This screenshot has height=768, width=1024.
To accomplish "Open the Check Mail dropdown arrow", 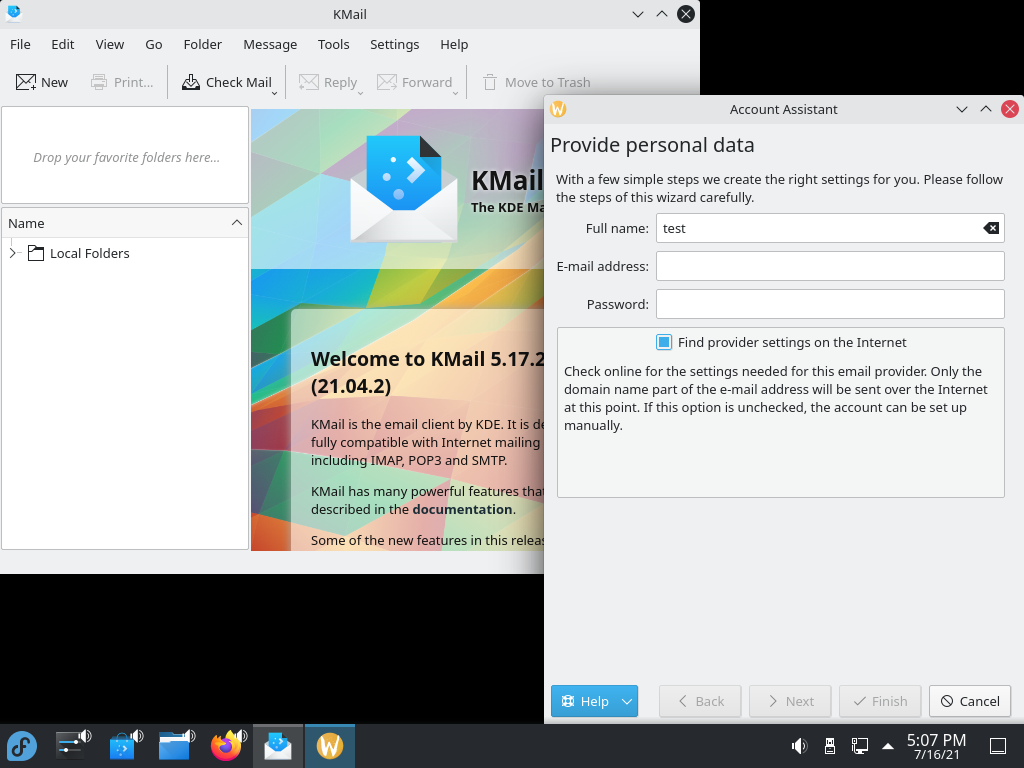I will pyautogui.click(x=275, y=93).
